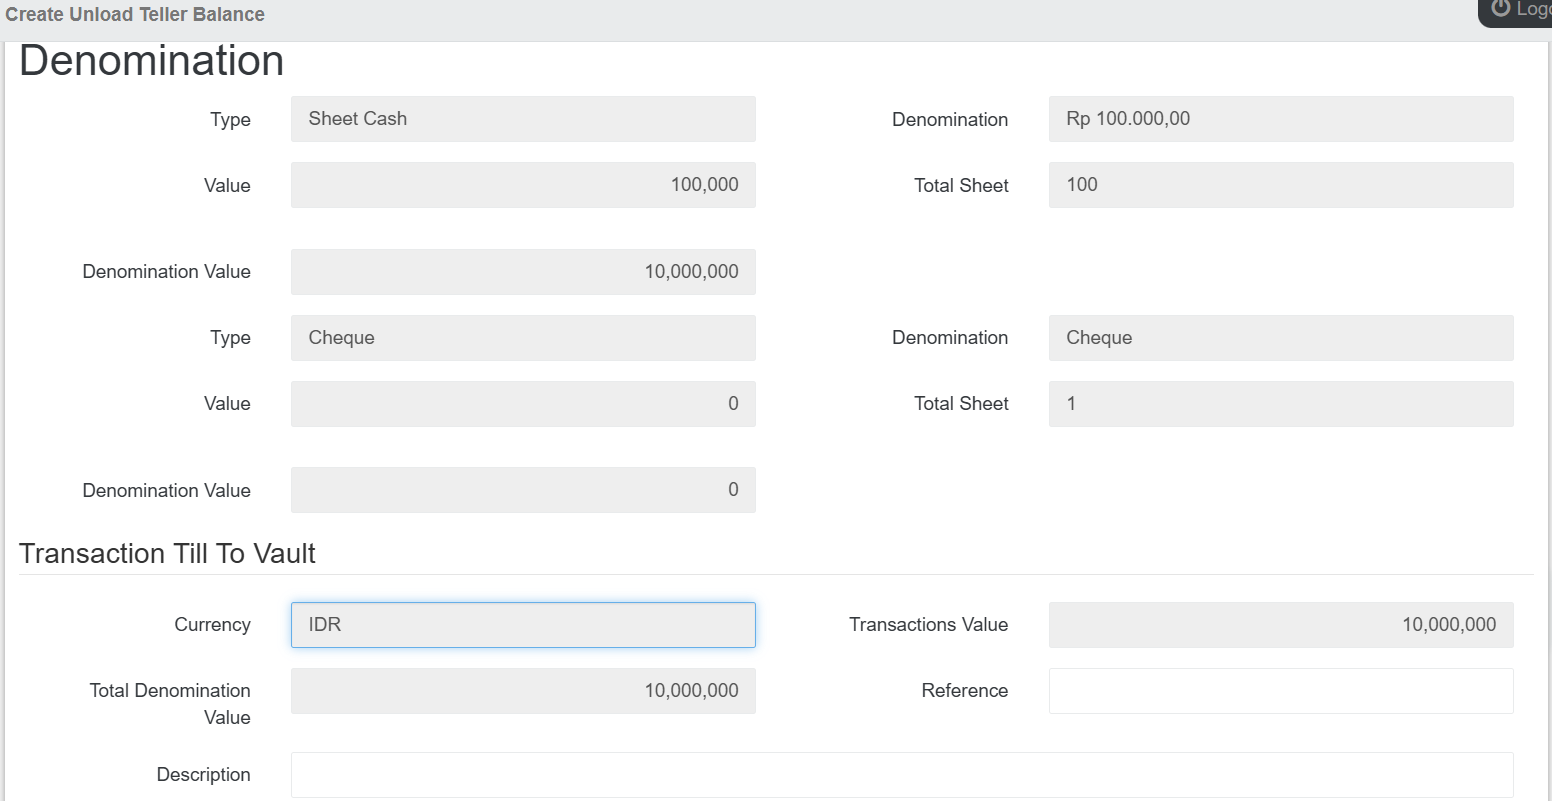Click the Transactions Value field
Viewport: 1552px width, 801px height.
click(x=1280, y=625)
